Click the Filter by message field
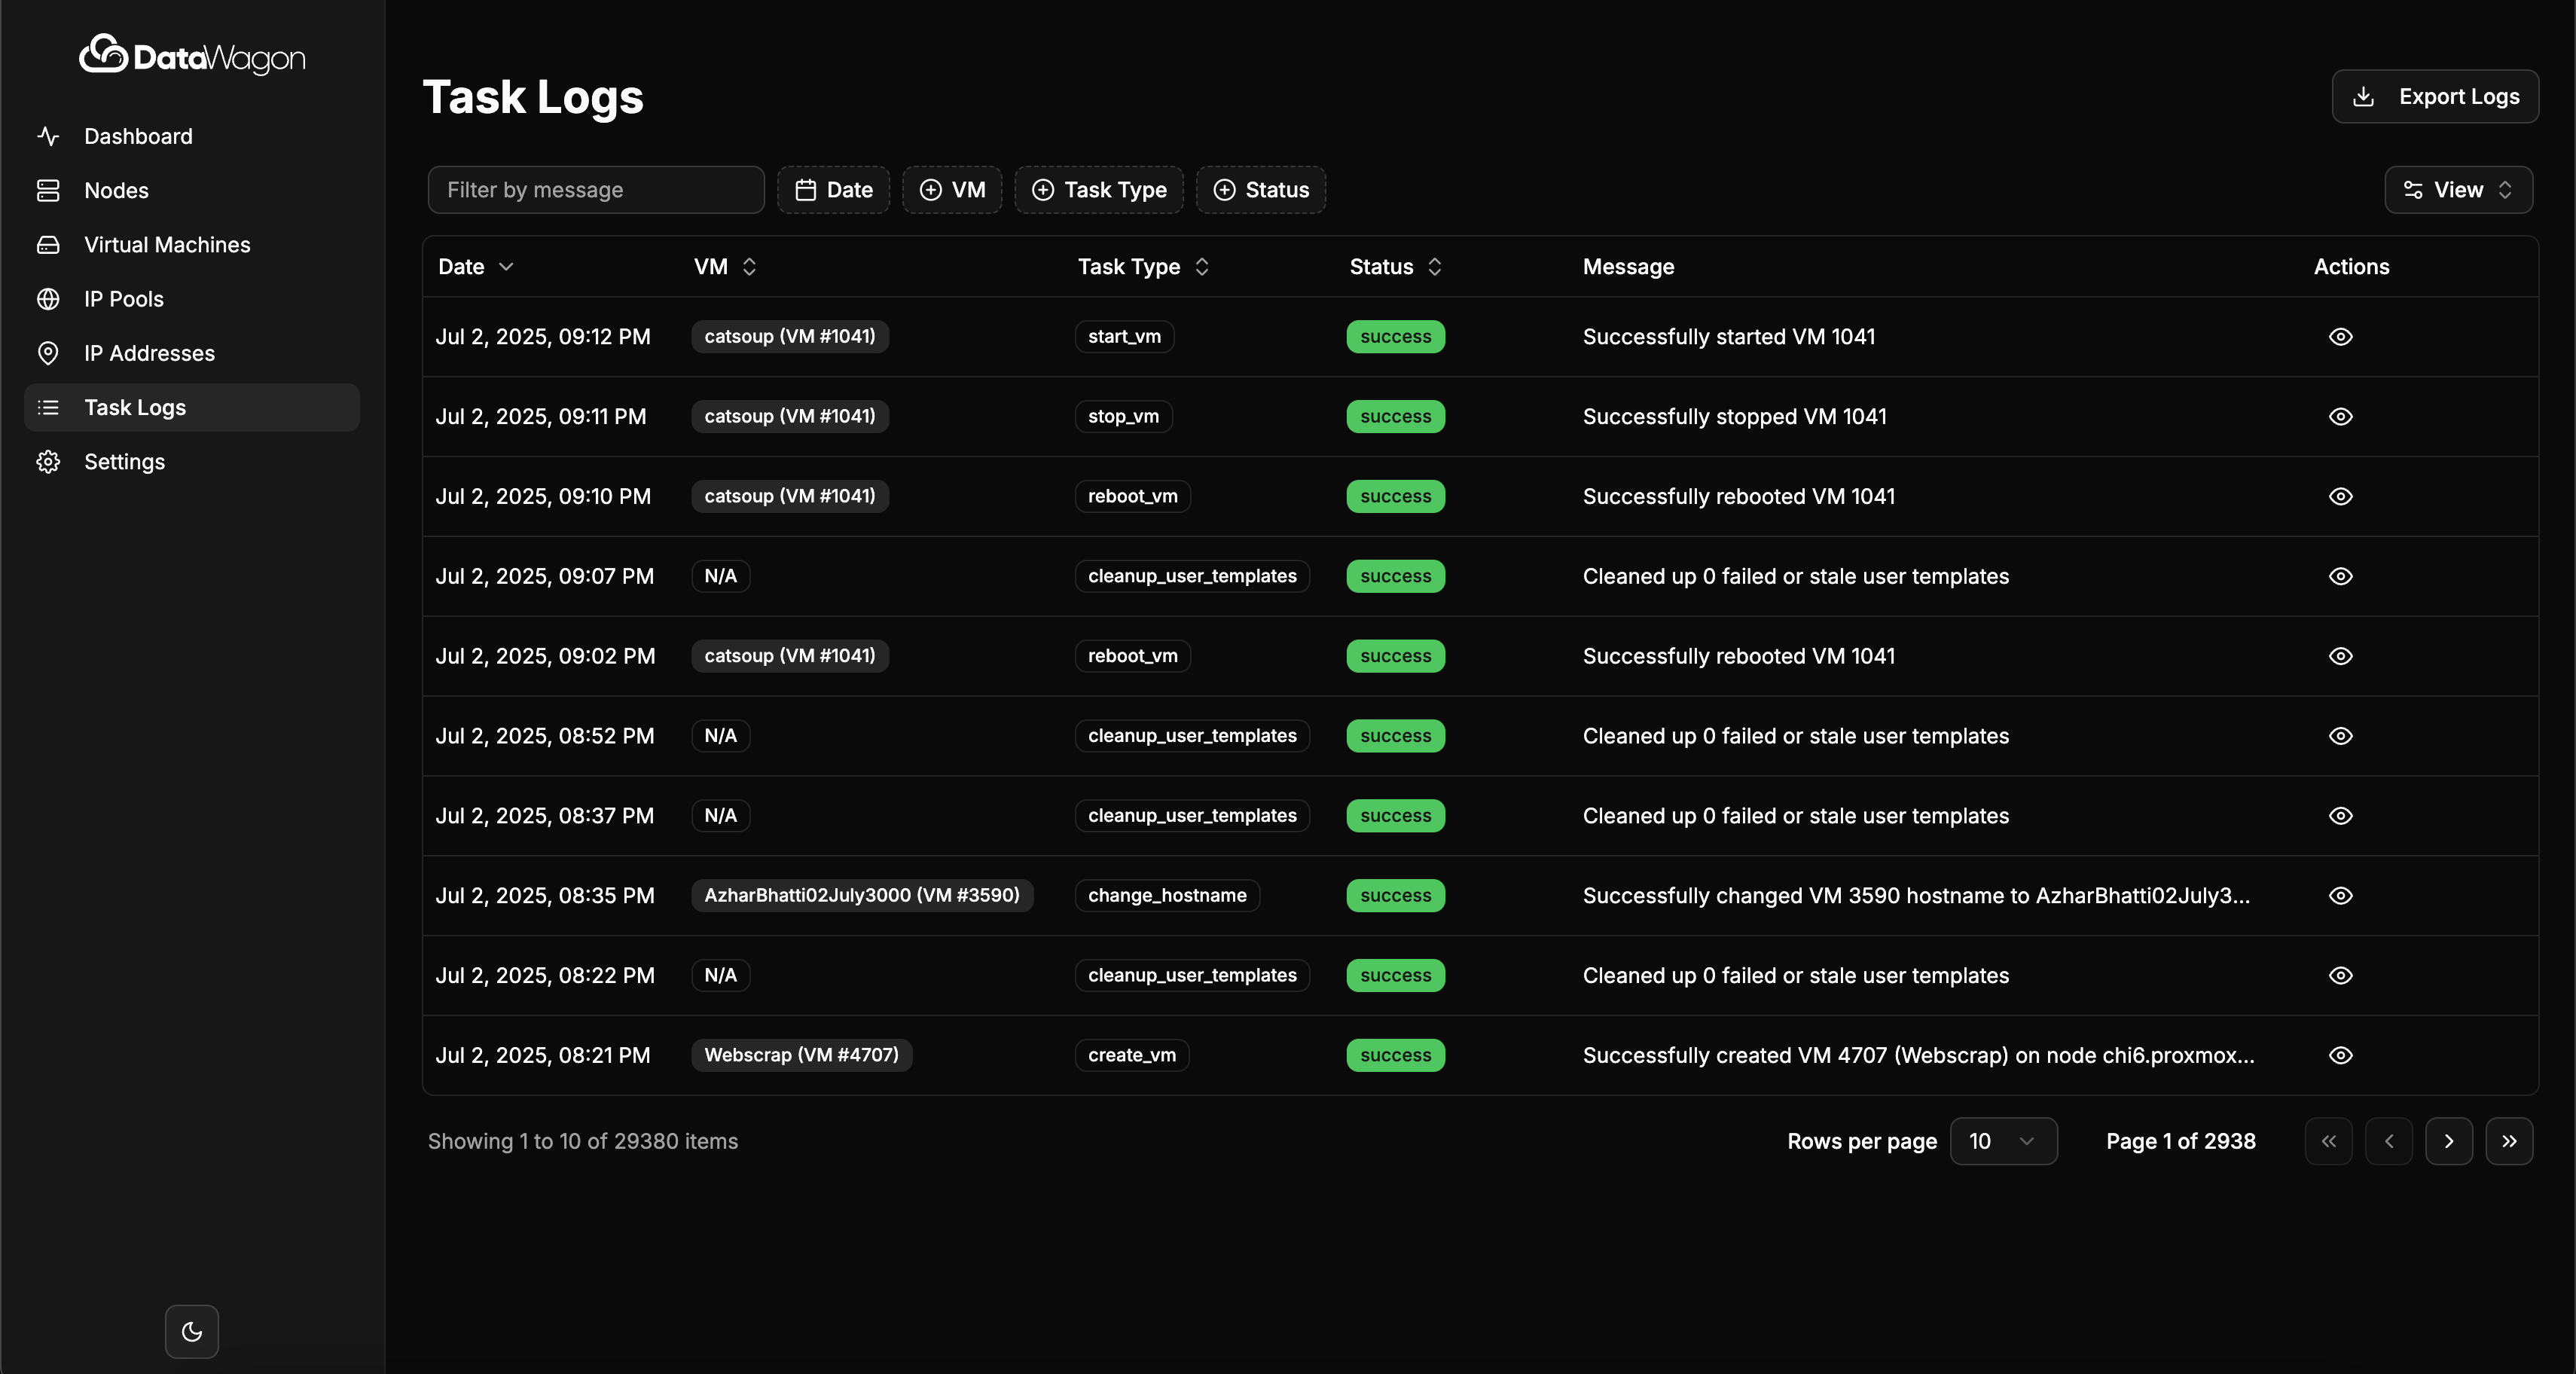This screenshot has width=2576, height=1374. click(x=596, y=190)
